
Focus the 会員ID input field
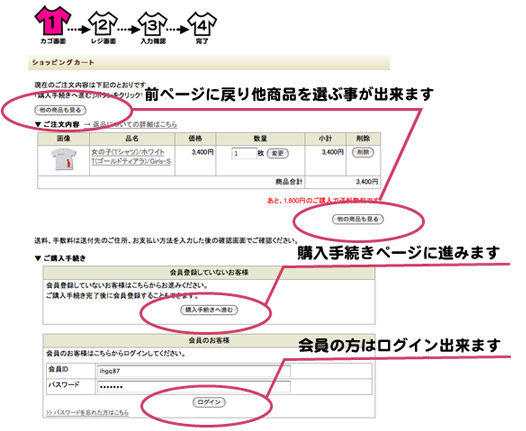pos(194,371)
